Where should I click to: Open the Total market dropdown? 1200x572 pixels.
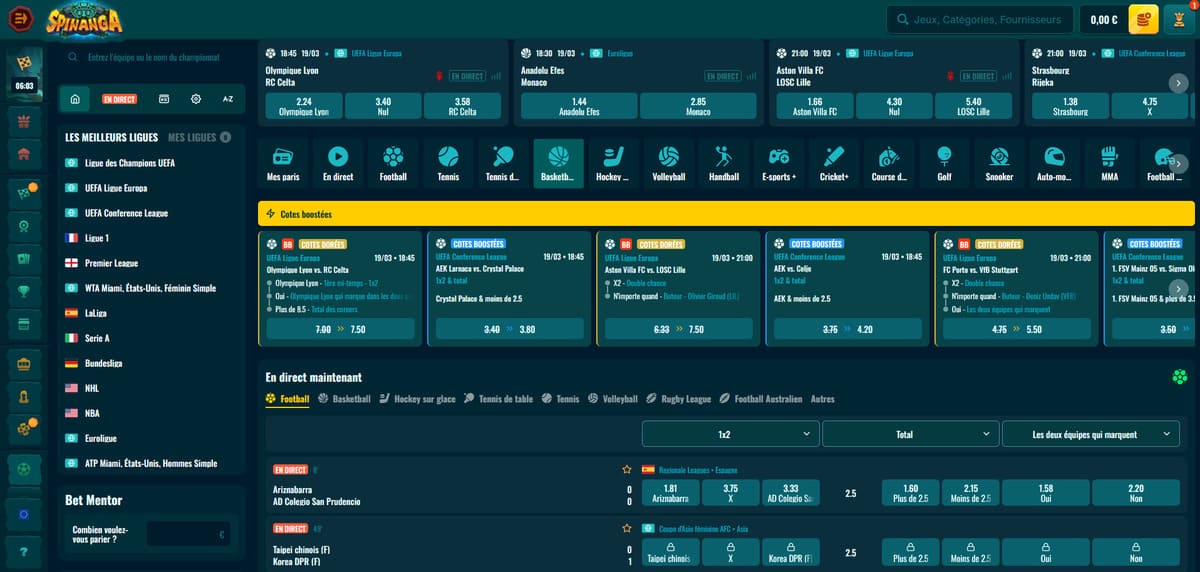coord(910,434)
